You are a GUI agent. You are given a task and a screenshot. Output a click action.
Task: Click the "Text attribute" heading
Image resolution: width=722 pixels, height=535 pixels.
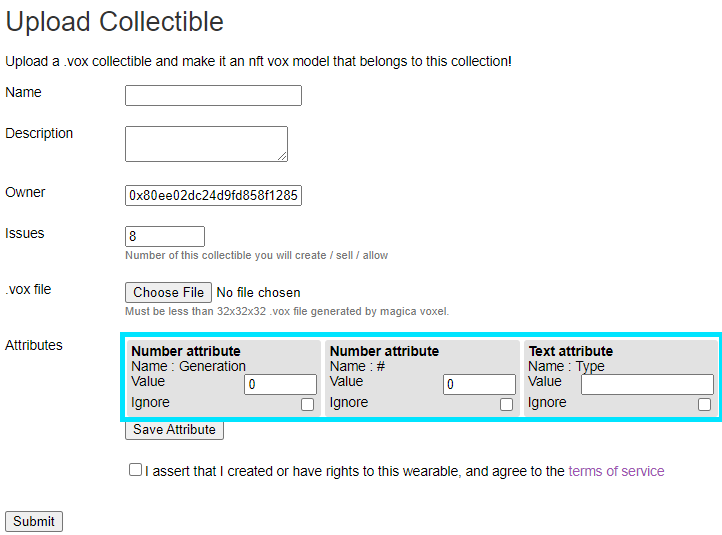[571, 351]
